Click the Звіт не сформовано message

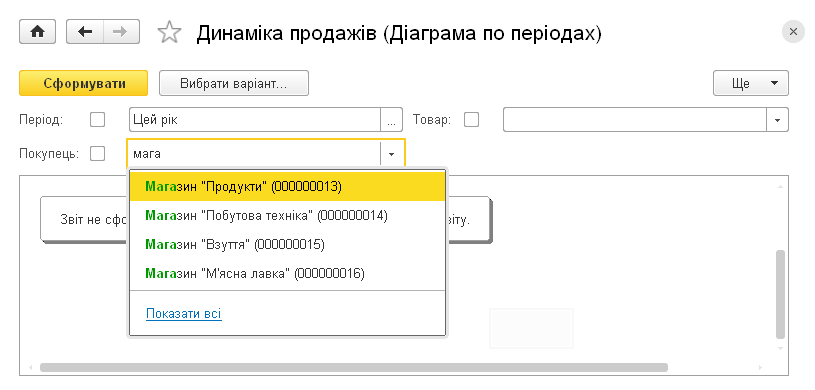pos(265,219)
